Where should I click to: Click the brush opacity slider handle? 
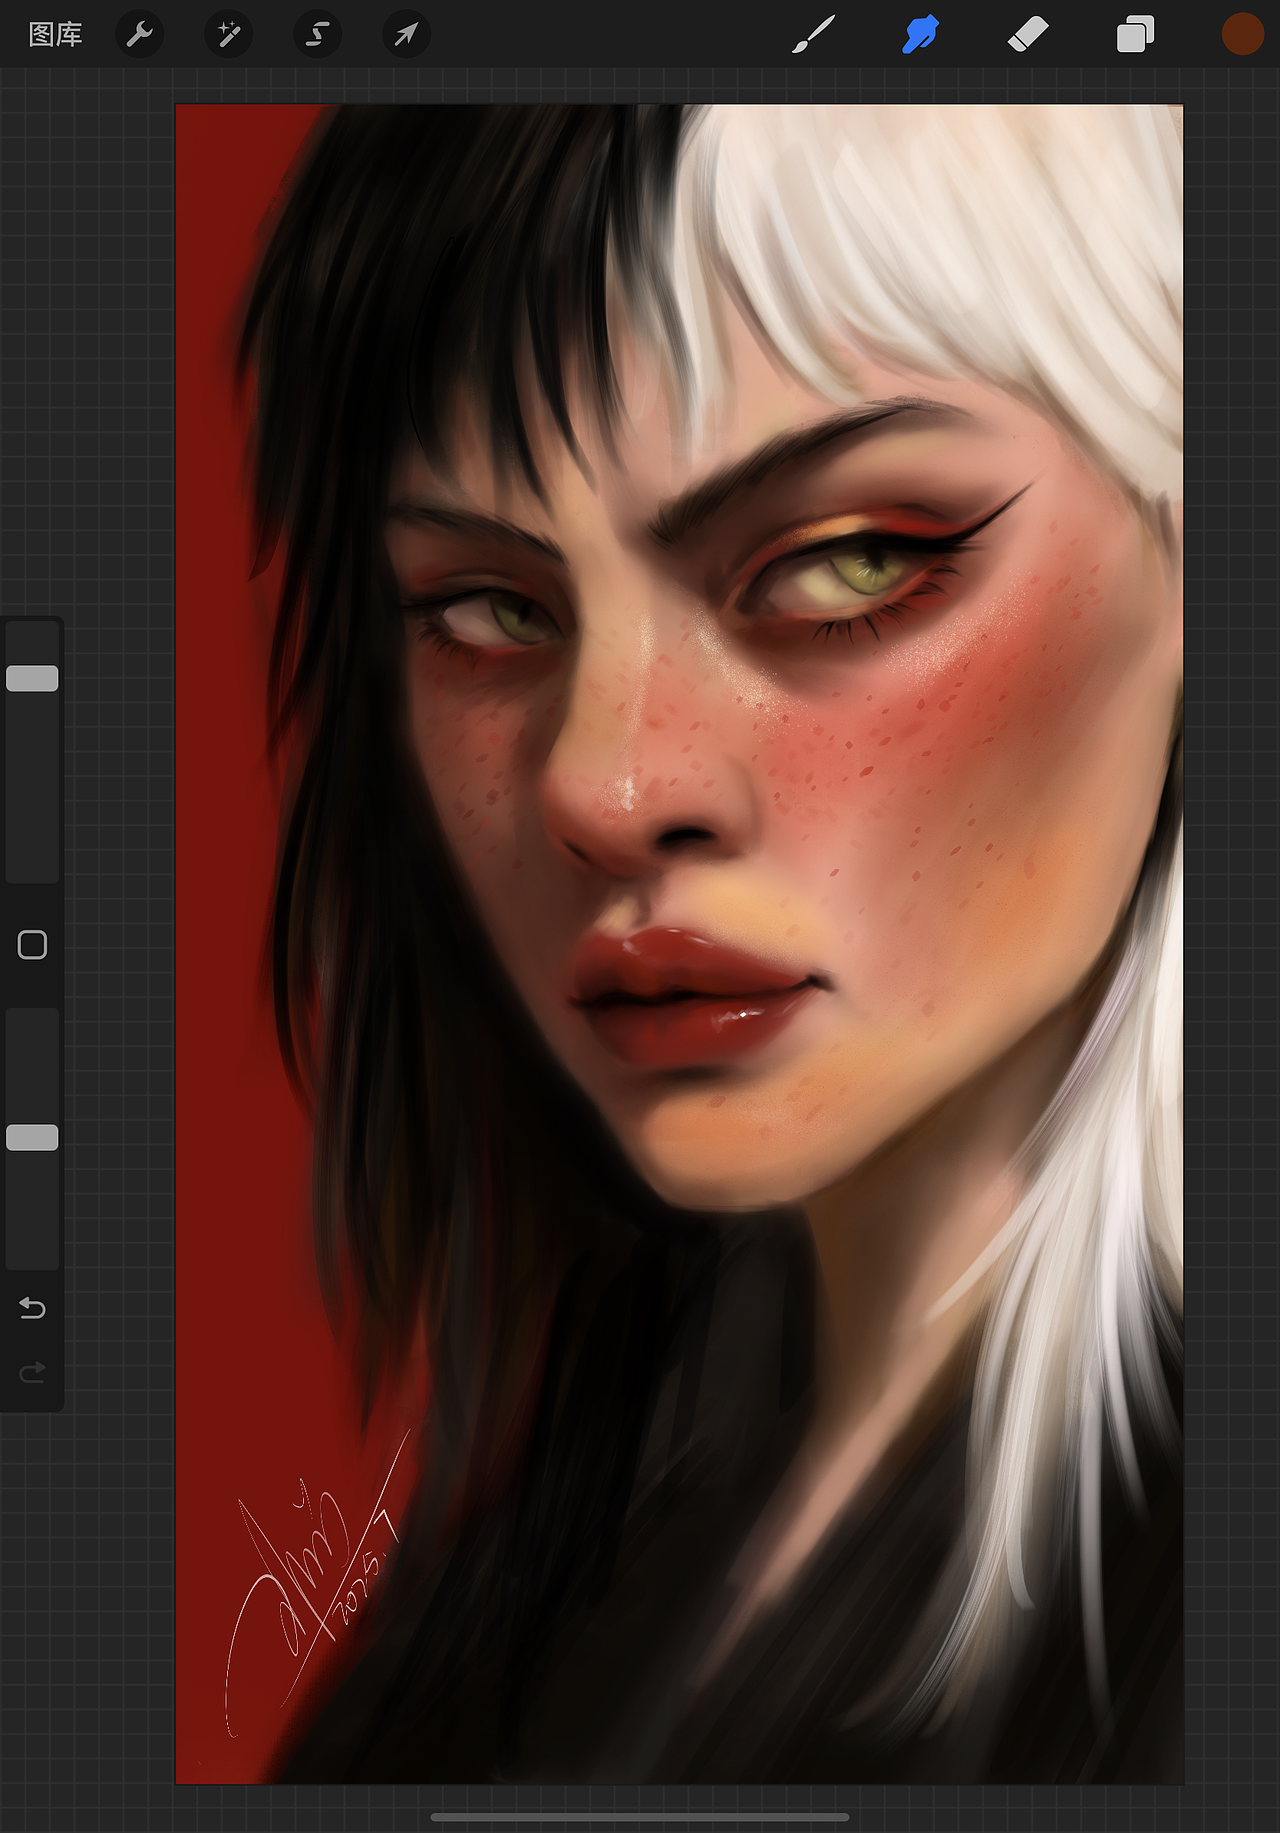32,1137
